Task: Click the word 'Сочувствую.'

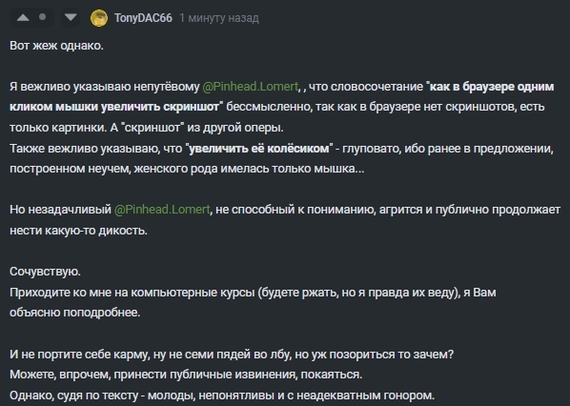Action: 45,271
